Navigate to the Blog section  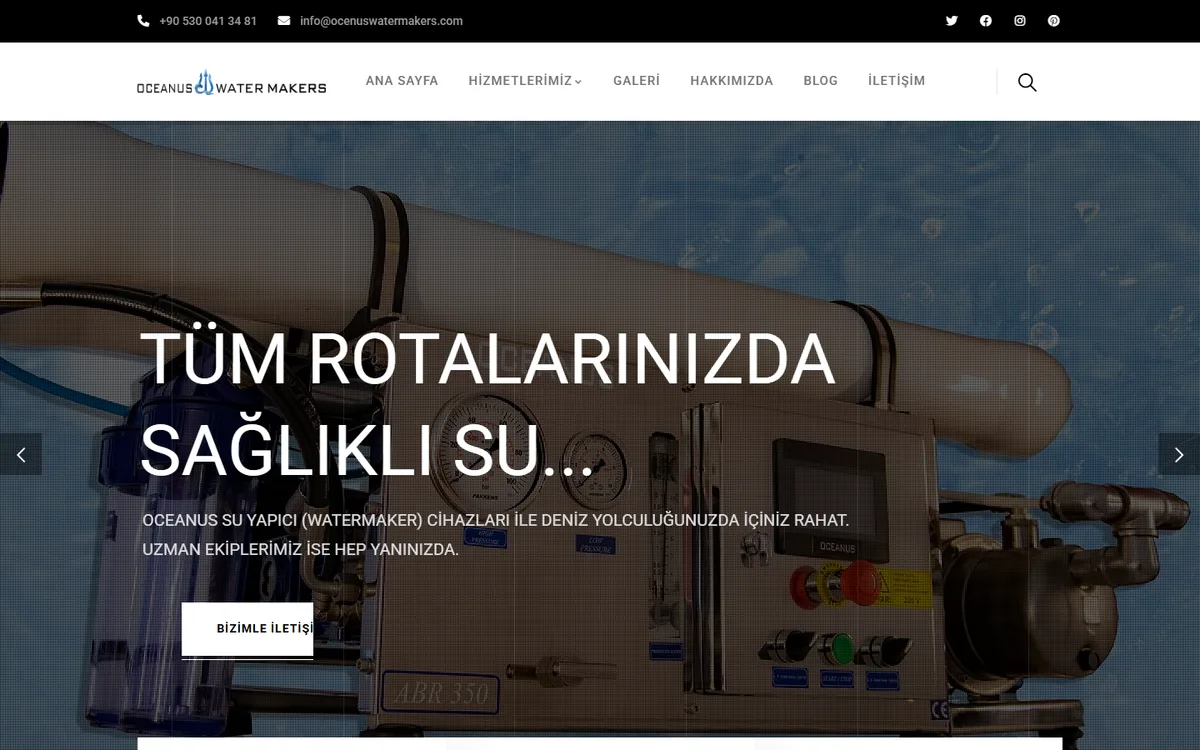click(x=820, y=81)
